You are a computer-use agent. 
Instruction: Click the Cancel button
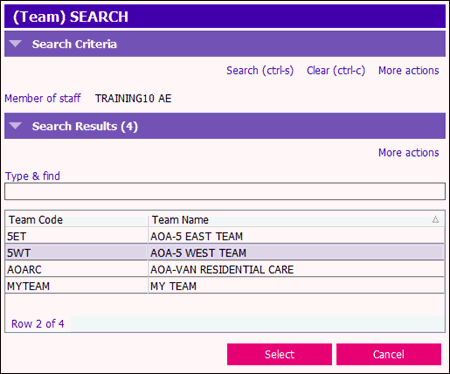389,354
